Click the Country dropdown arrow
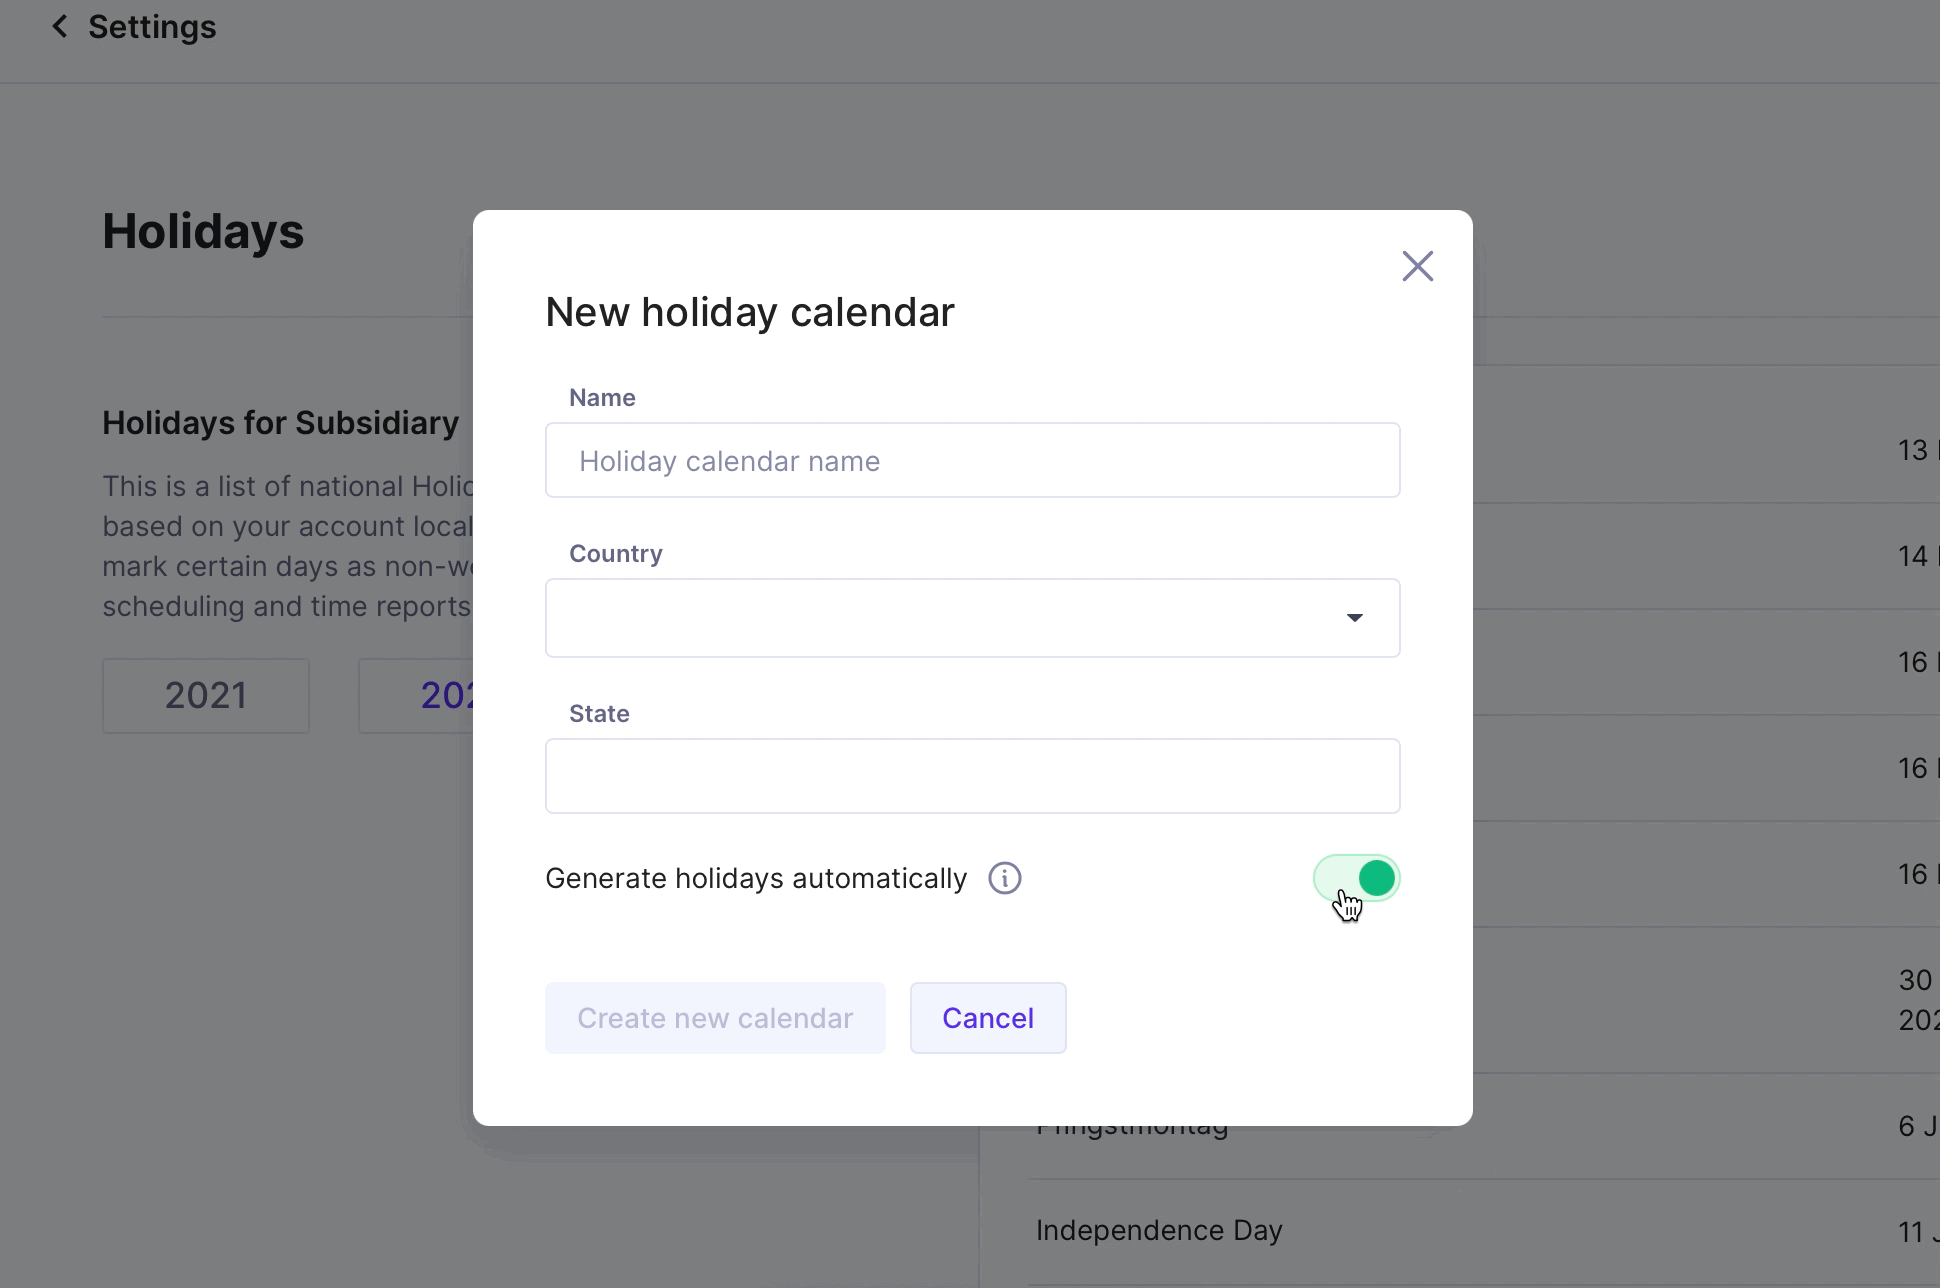The width and height of the screenshot is (1940, 1288). [x=1354, y=618]
